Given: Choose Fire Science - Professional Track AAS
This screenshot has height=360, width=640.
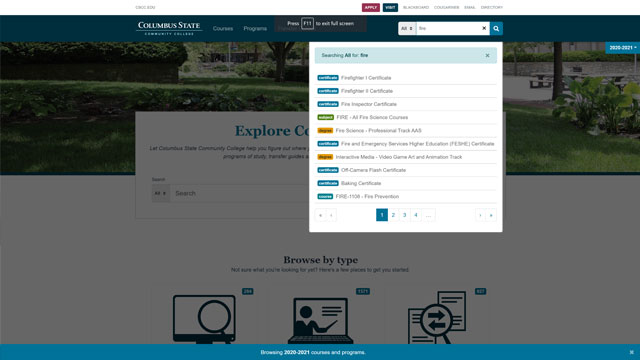Looking at the screenshot, I should coord(378,131).
